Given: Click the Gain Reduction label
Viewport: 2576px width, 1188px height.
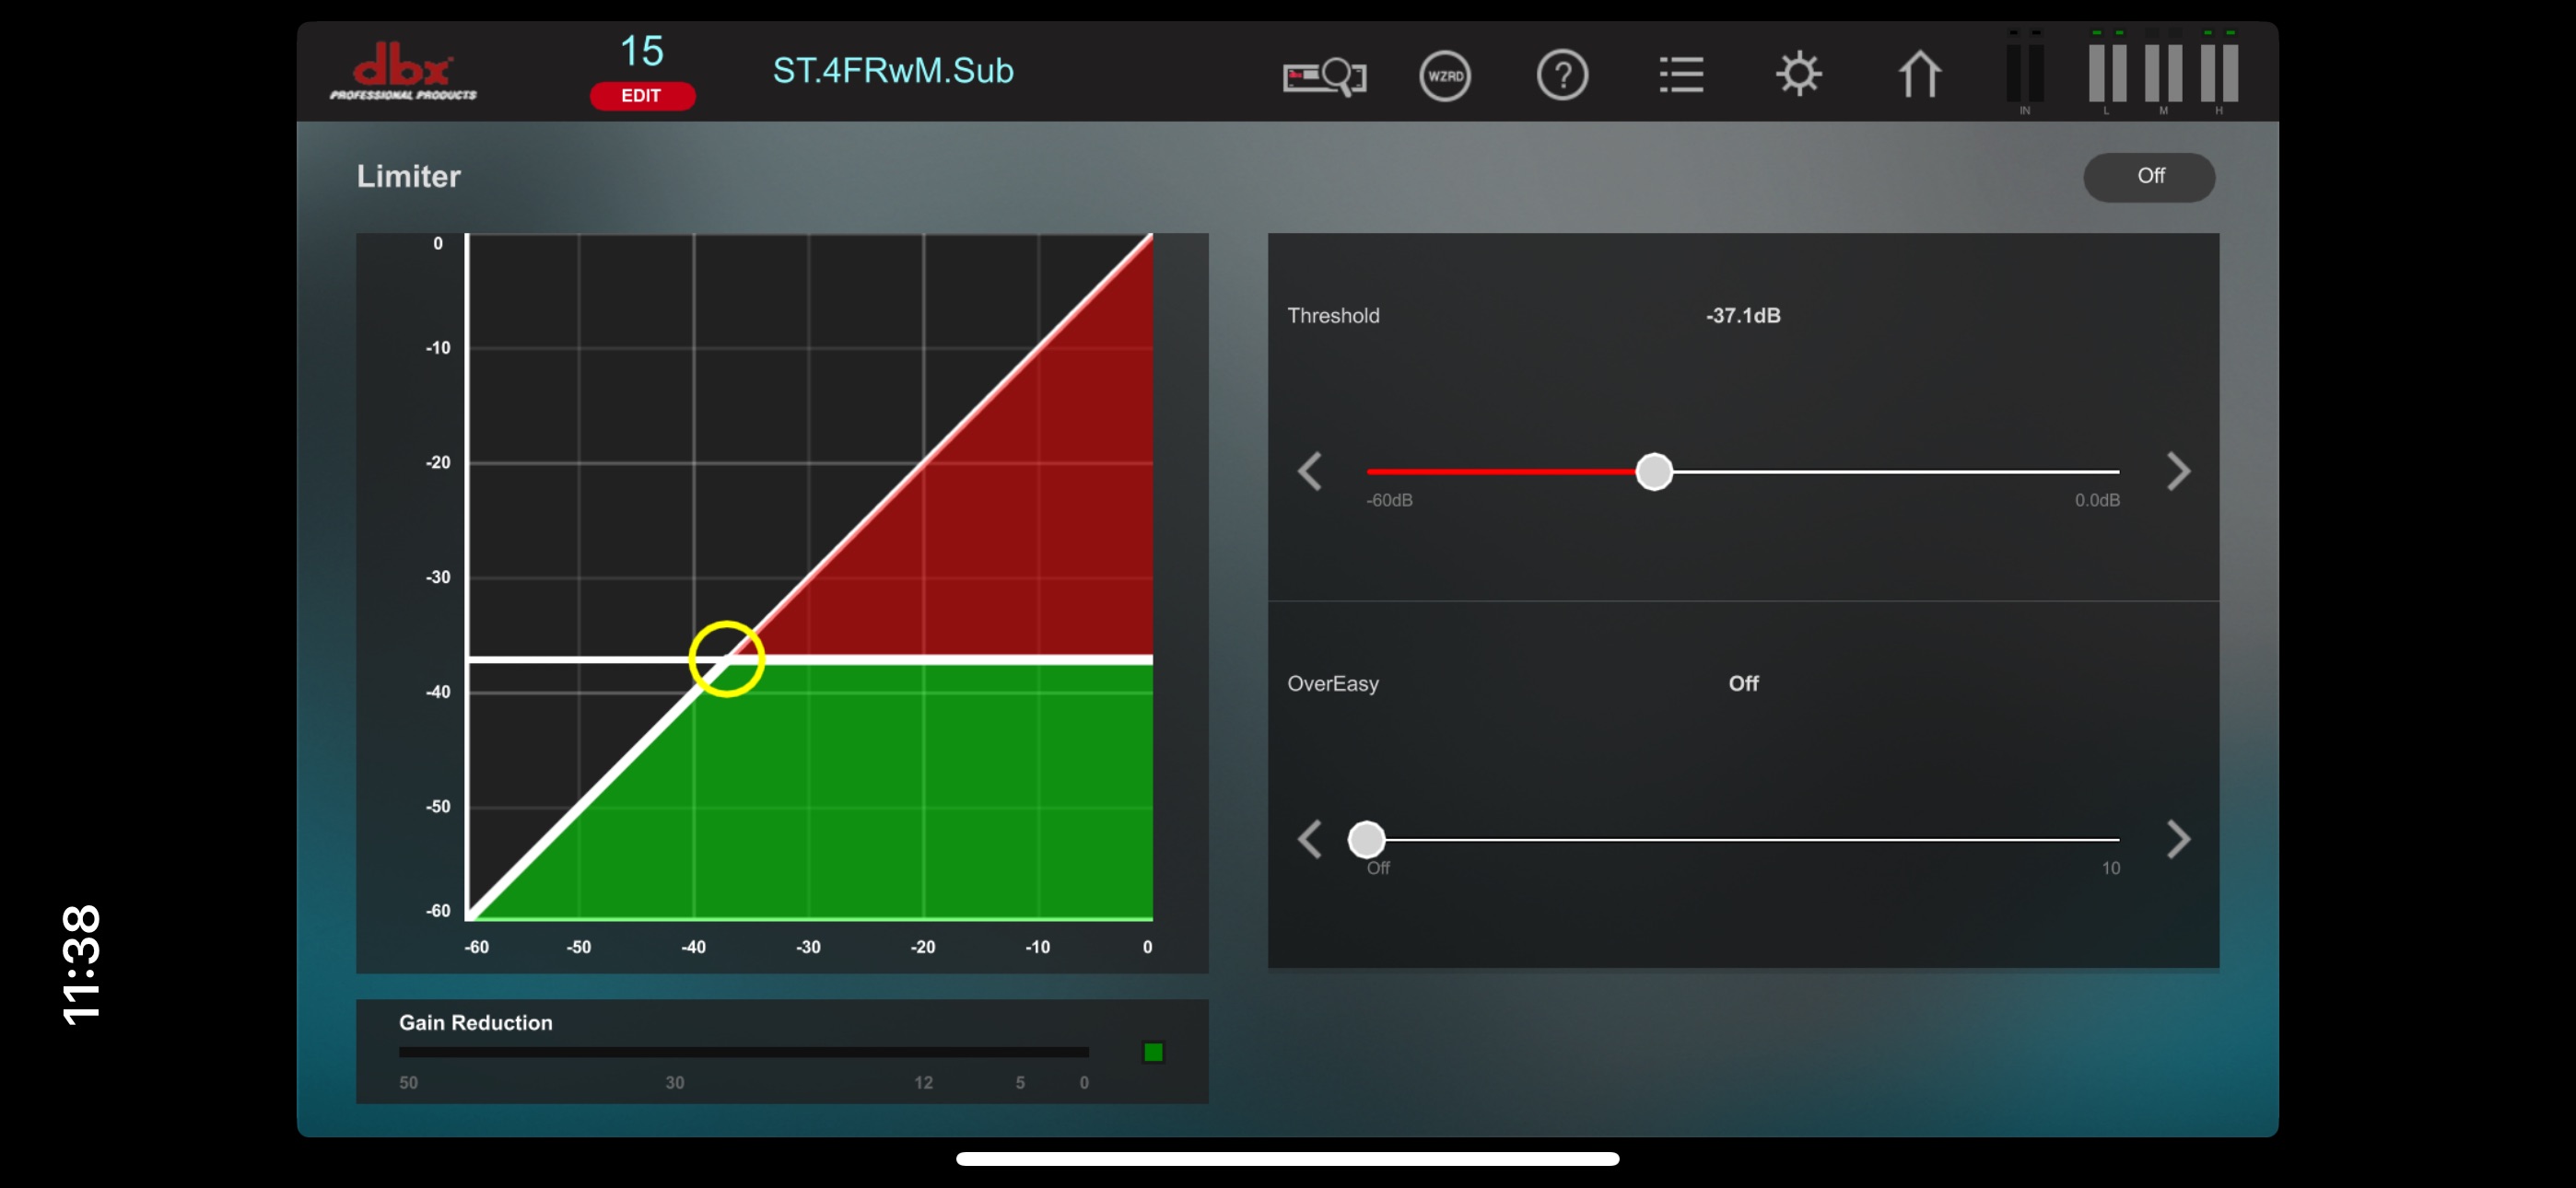Looking at the screenshot, I should [x=476, y=1023].
